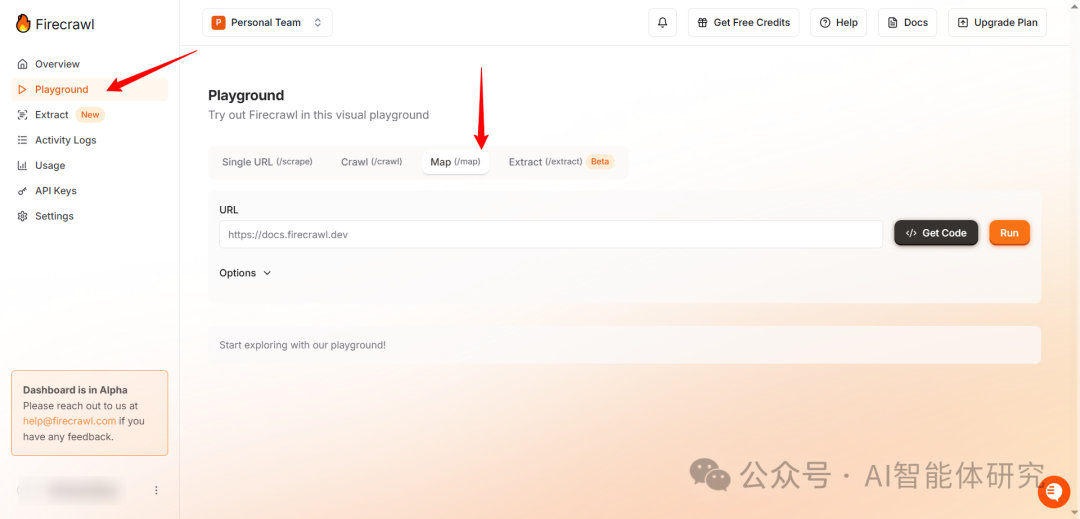This screenshot has height=519, width=1080.
Task: Open Playground in sidebar
Action: pos(90,89)
